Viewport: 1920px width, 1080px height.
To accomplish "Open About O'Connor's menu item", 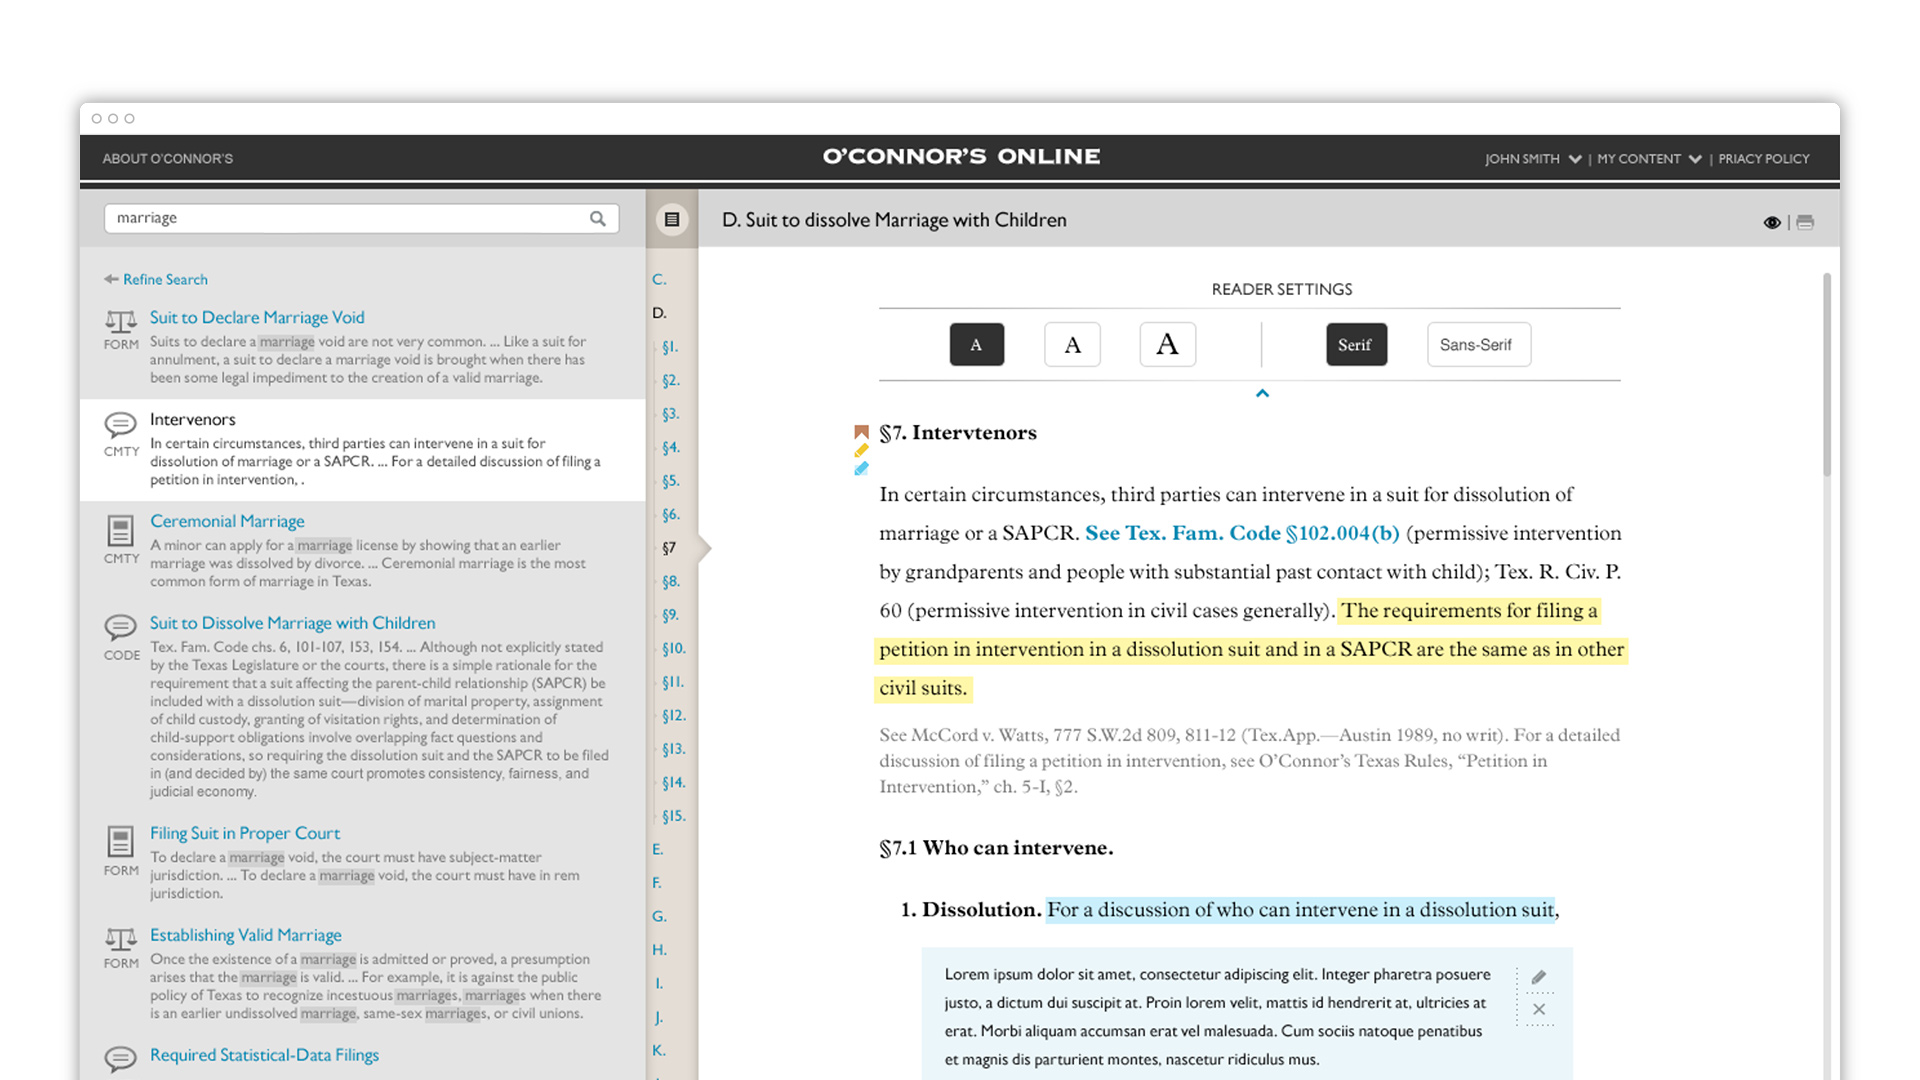I will click(167, 159).
